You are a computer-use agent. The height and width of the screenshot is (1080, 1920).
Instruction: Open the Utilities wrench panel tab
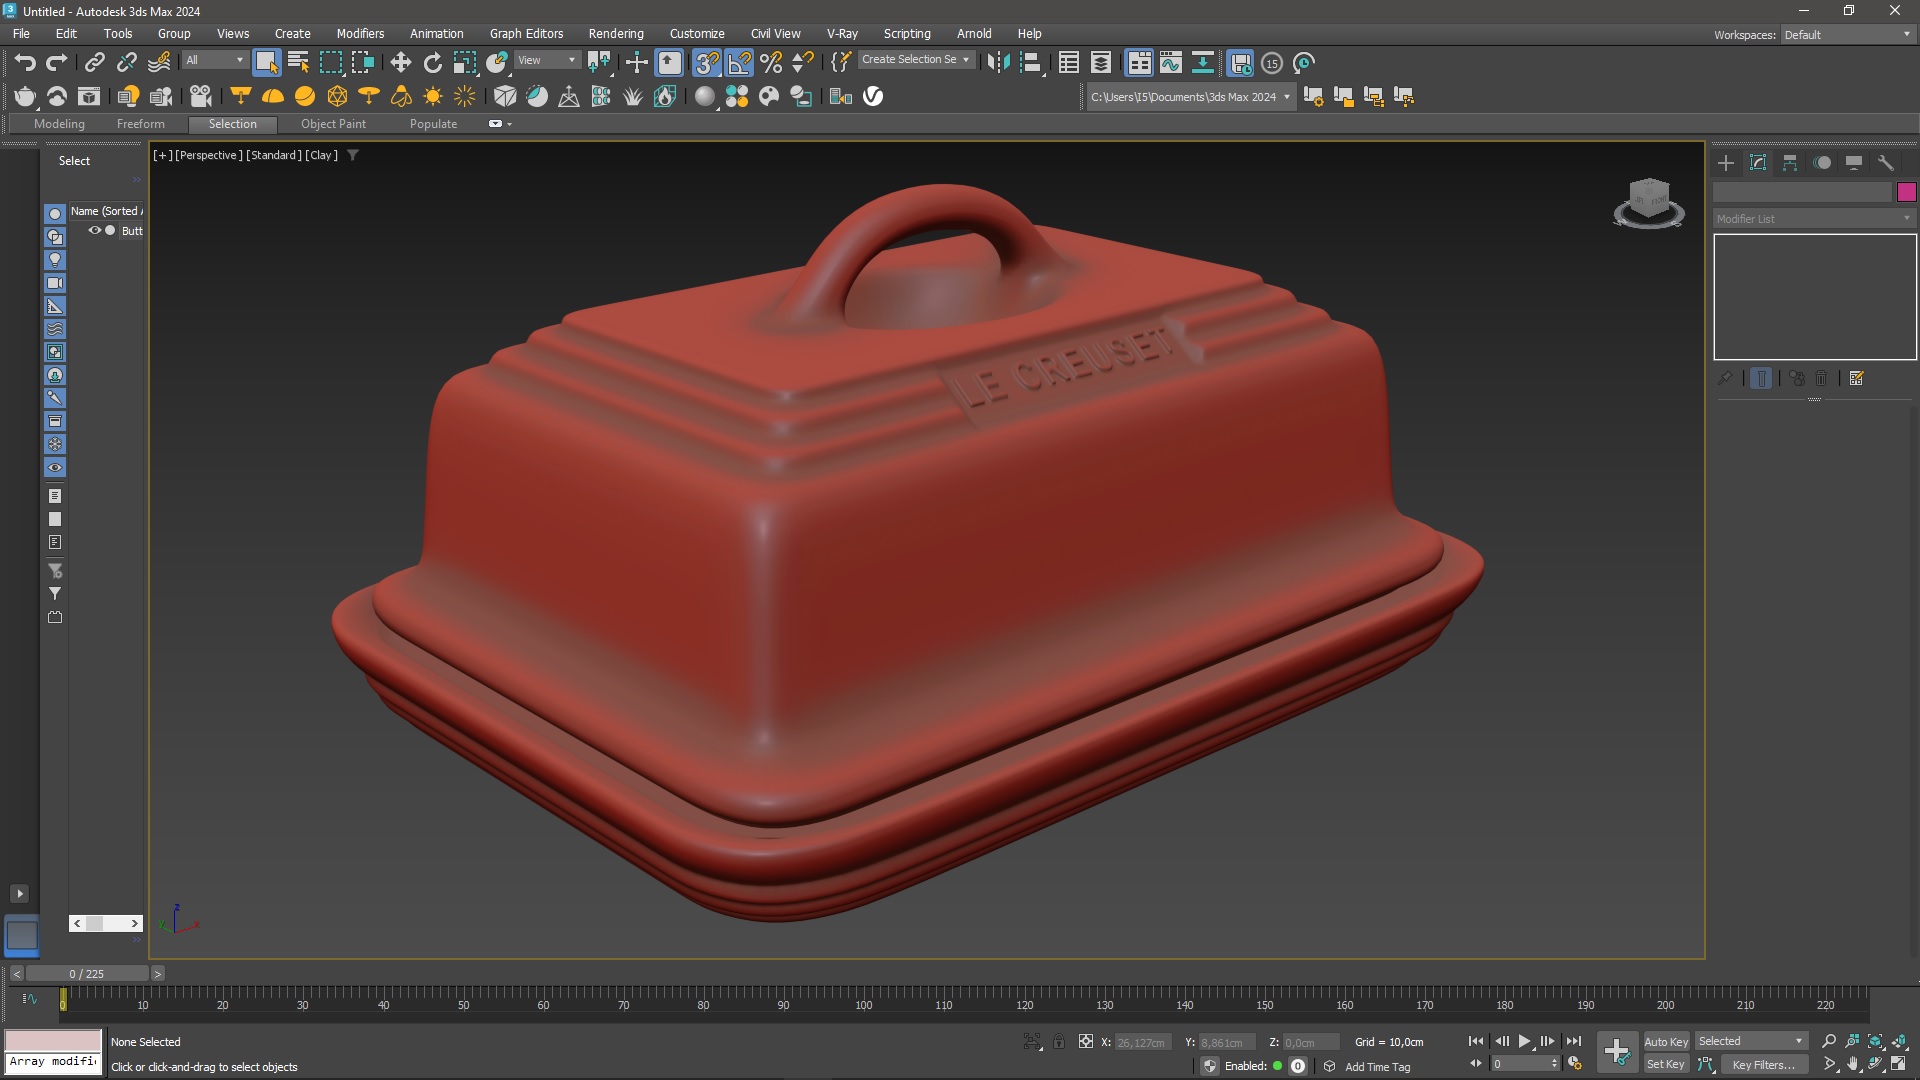point(1886,163)
